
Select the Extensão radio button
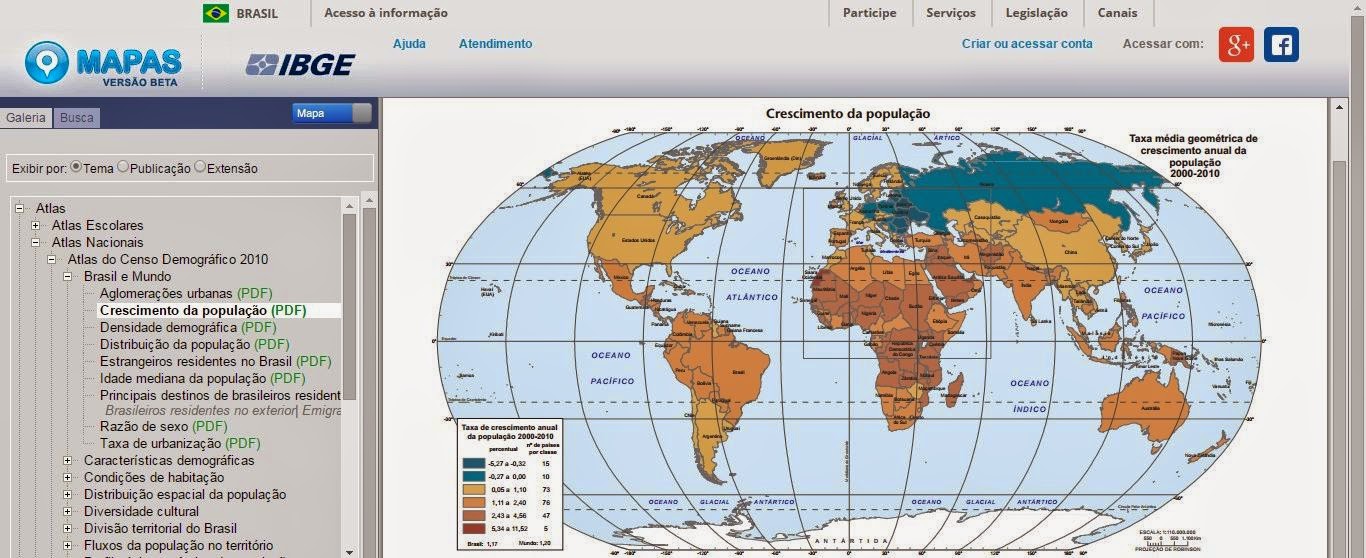point(200,167)
